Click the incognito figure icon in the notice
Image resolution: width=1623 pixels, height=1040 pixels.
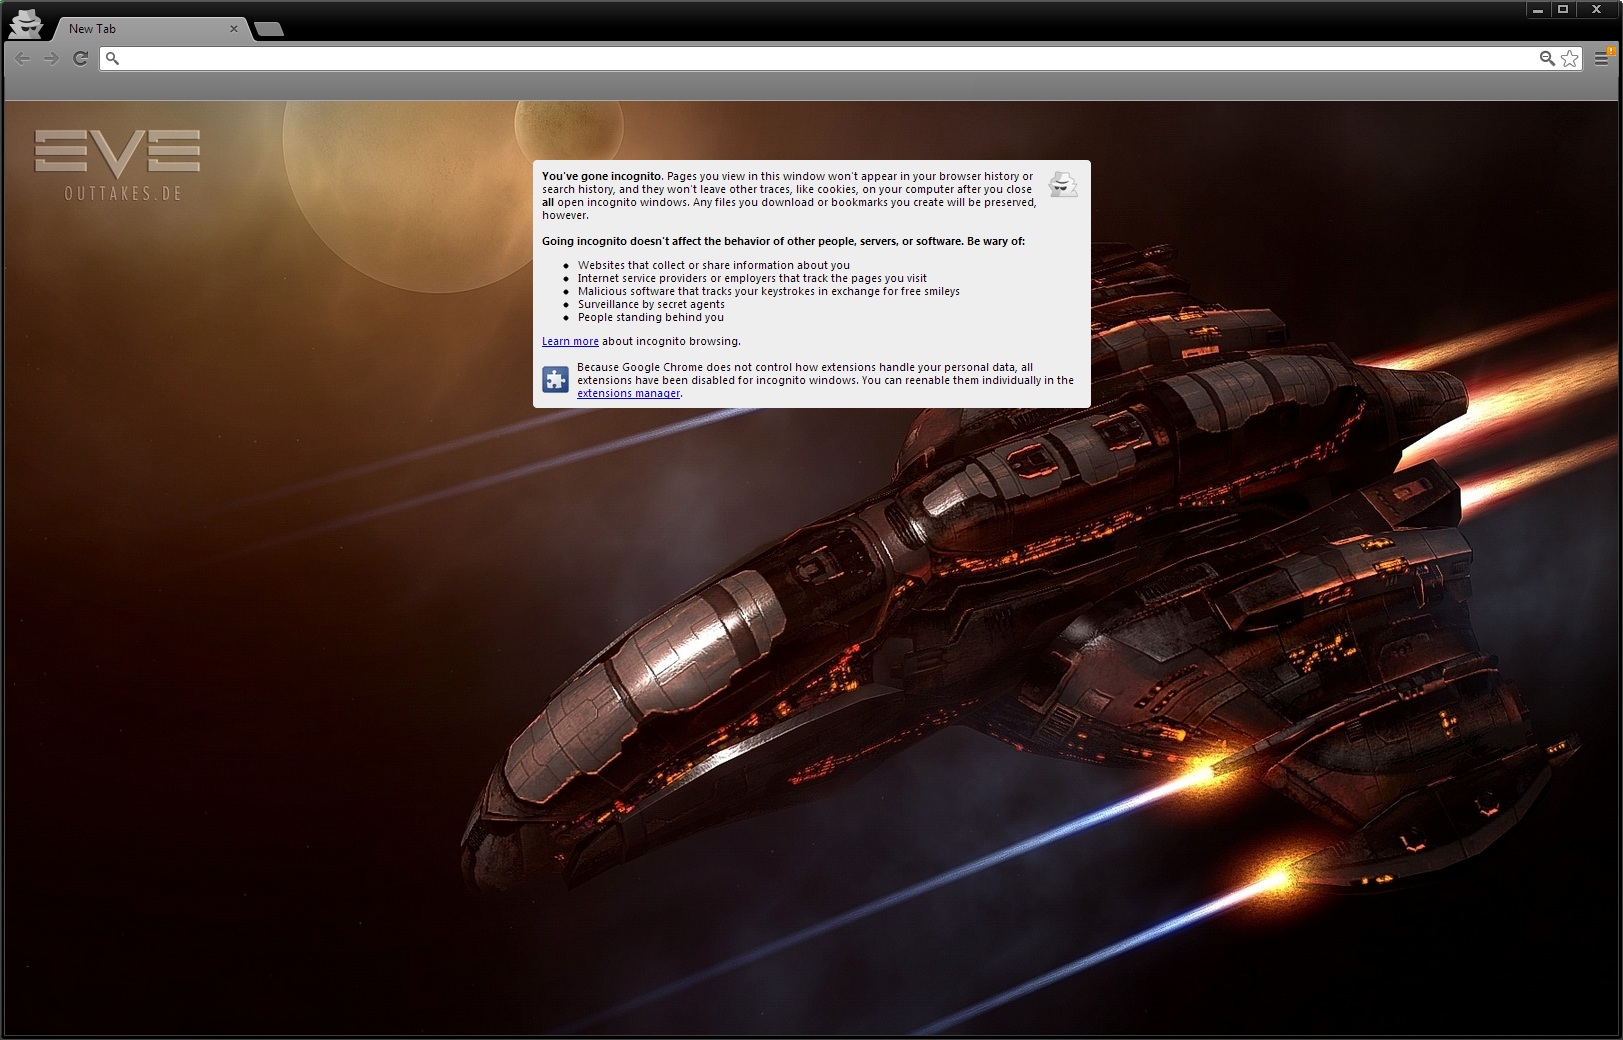1063,185
